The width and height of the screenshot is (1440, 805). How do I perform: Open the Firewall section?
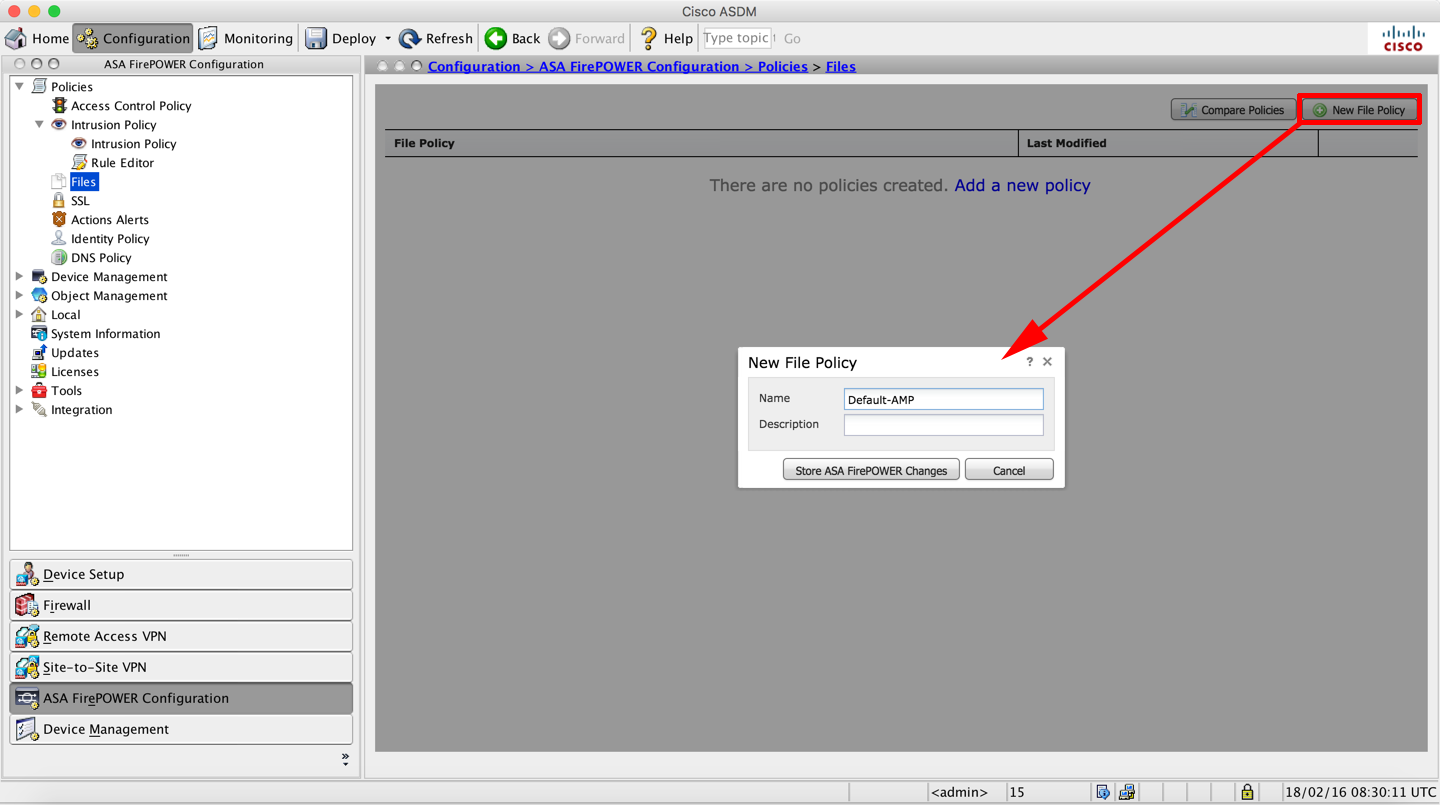pos(181,605)
